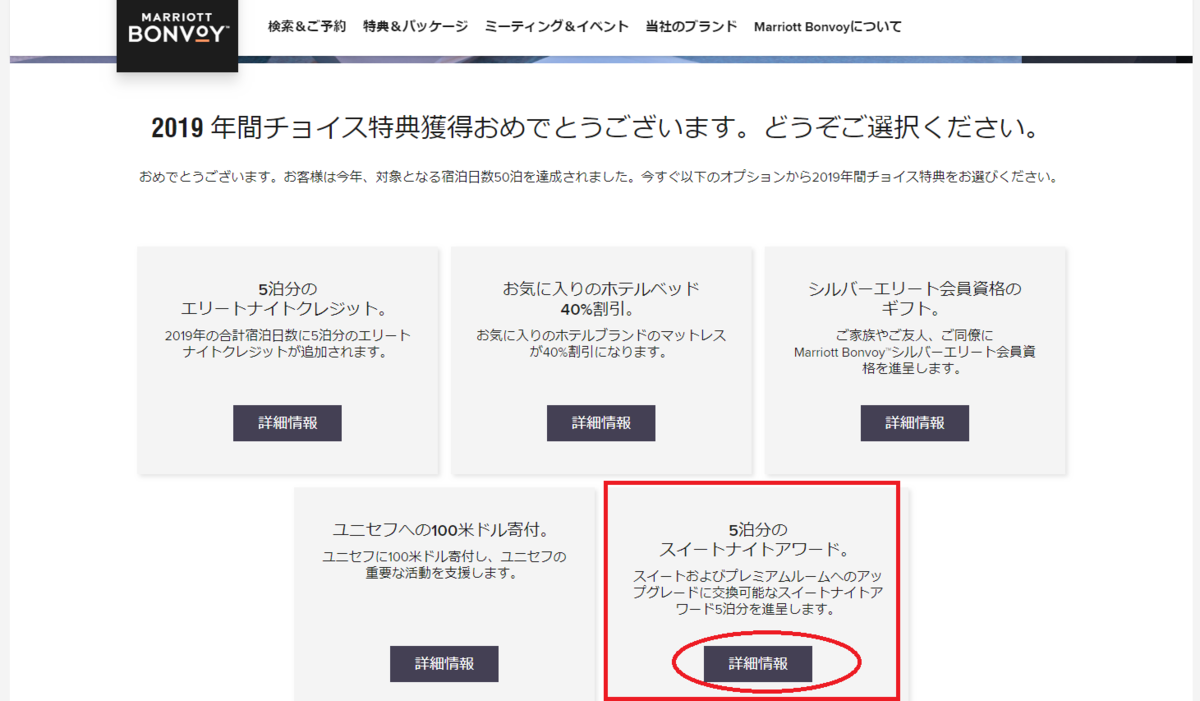Select the ユニセフへの100米ドル寄付 card title
The height and width of the screenshot is (701, 1200).
click(x=444, y=530)
